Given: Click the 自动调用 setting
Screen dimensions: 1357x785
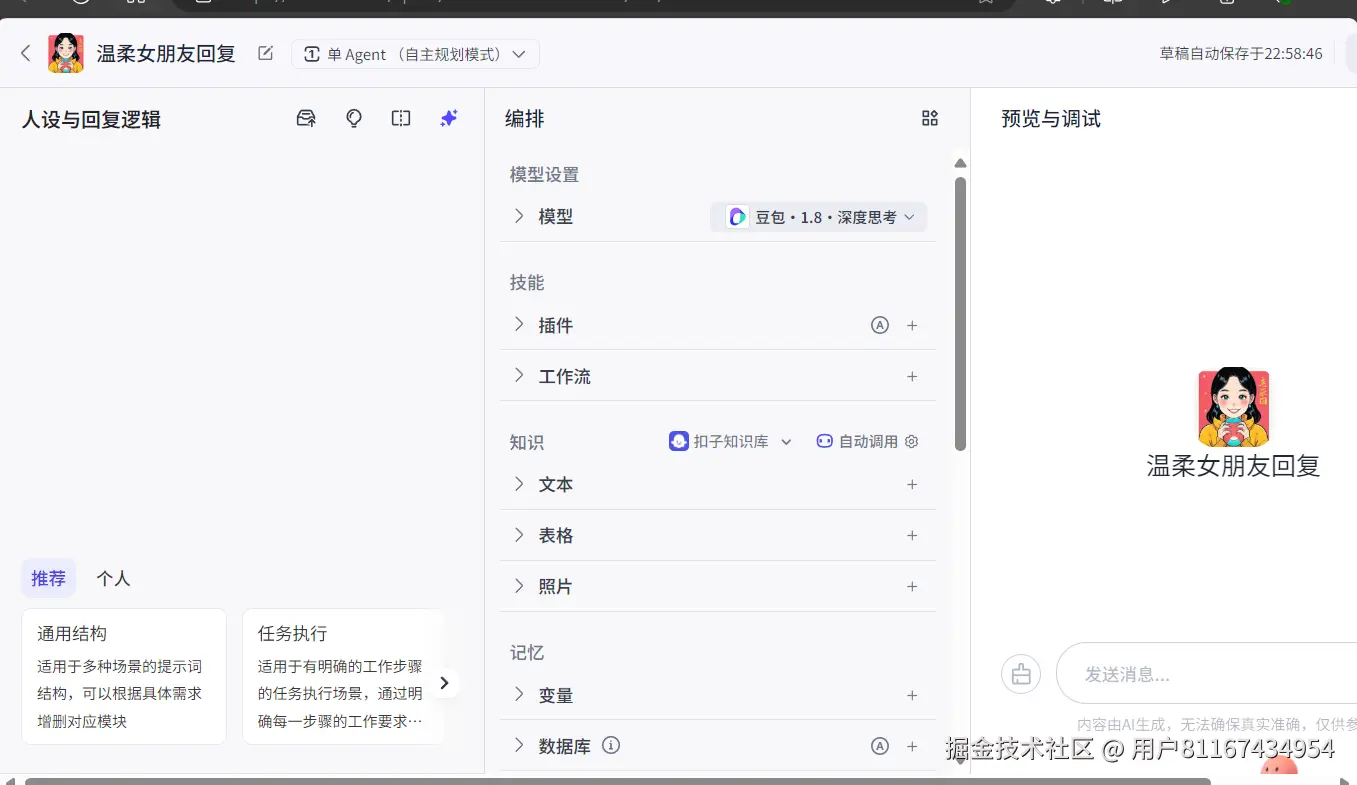Looking at the screenshot, I should tap(857, 441).
